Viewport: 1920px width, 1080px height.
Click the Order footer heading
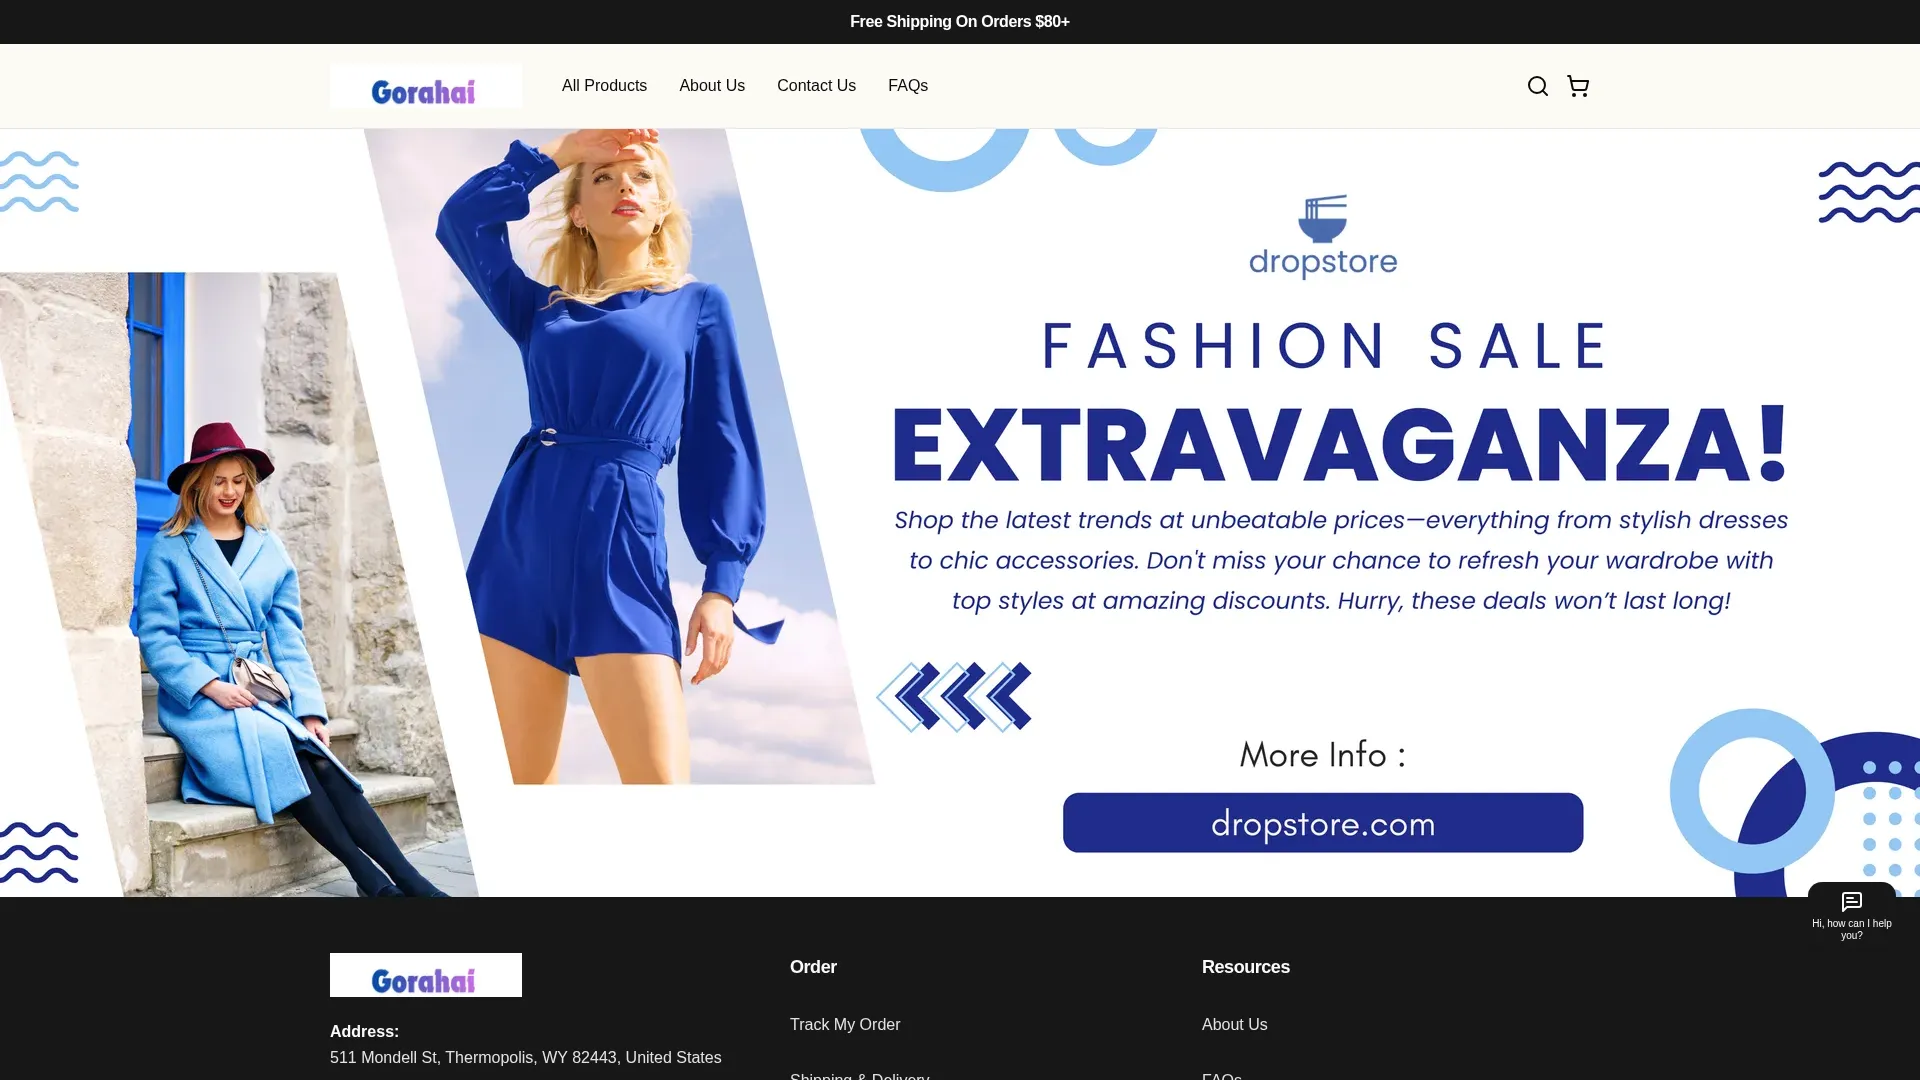[813, 967]
